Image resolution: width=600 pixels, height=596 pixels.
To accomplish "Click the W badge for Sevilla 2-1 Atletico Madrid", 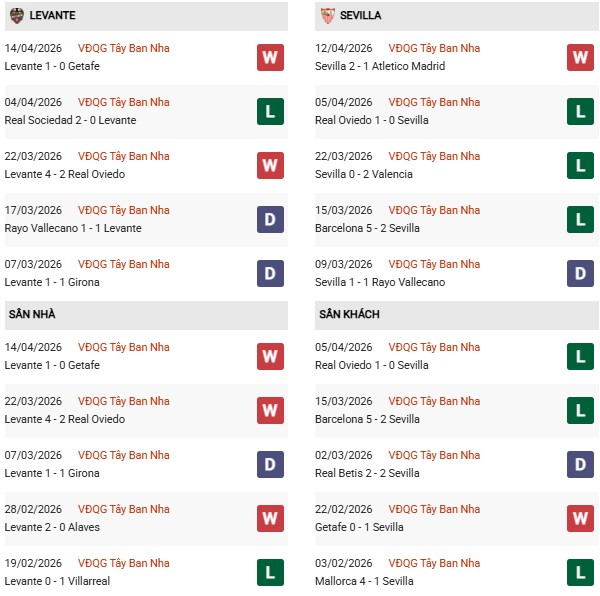I will (x=580, y=57).
